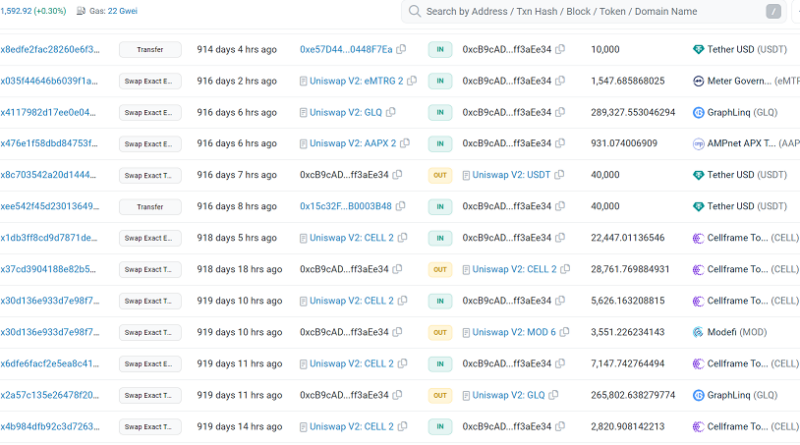Copy the Uniswap V2: AAPX 2 address
800x445 pixels.
(x=404, y=144)
